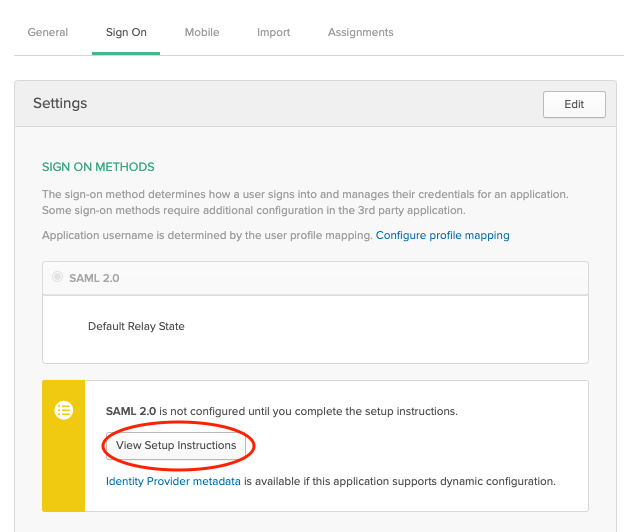Switch to the Sign On tab
This screenshot has height=532, width=624.
tap(126, 32)
